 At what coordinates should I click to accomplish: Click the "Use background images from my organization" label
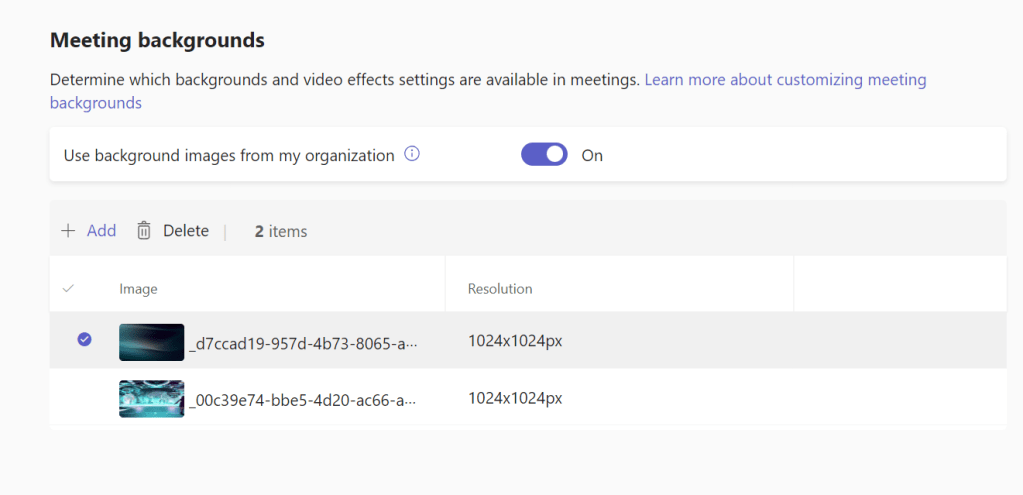pyautogui.click(x=229, y=155)
